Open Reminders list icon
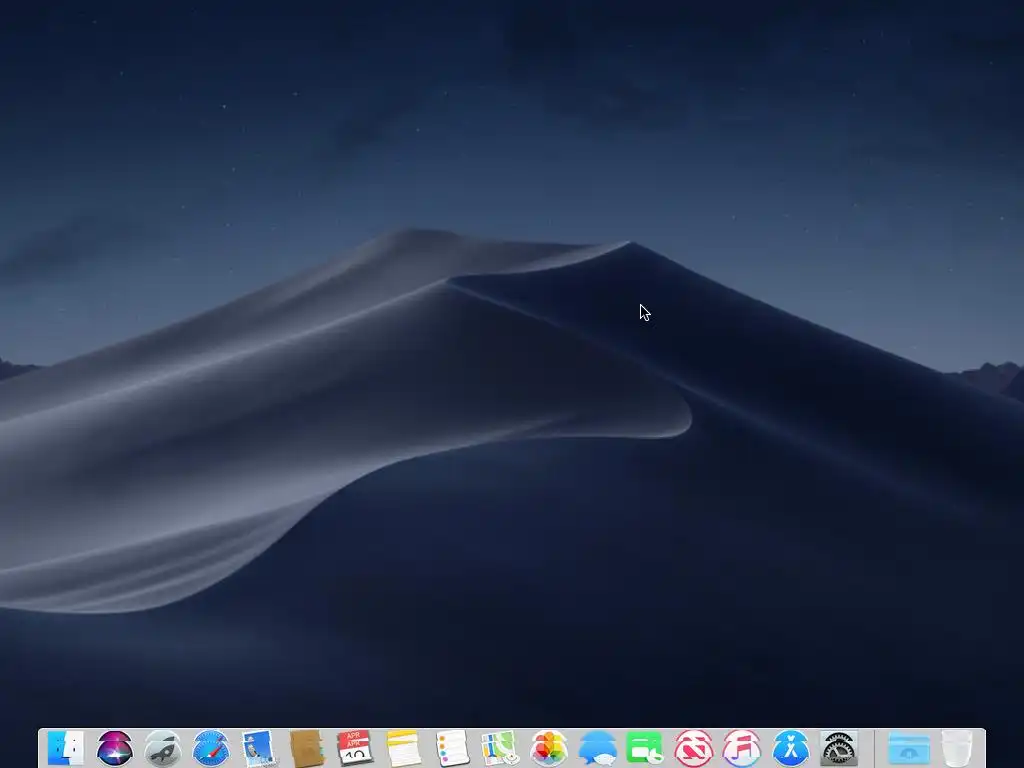 click(452, 748)
